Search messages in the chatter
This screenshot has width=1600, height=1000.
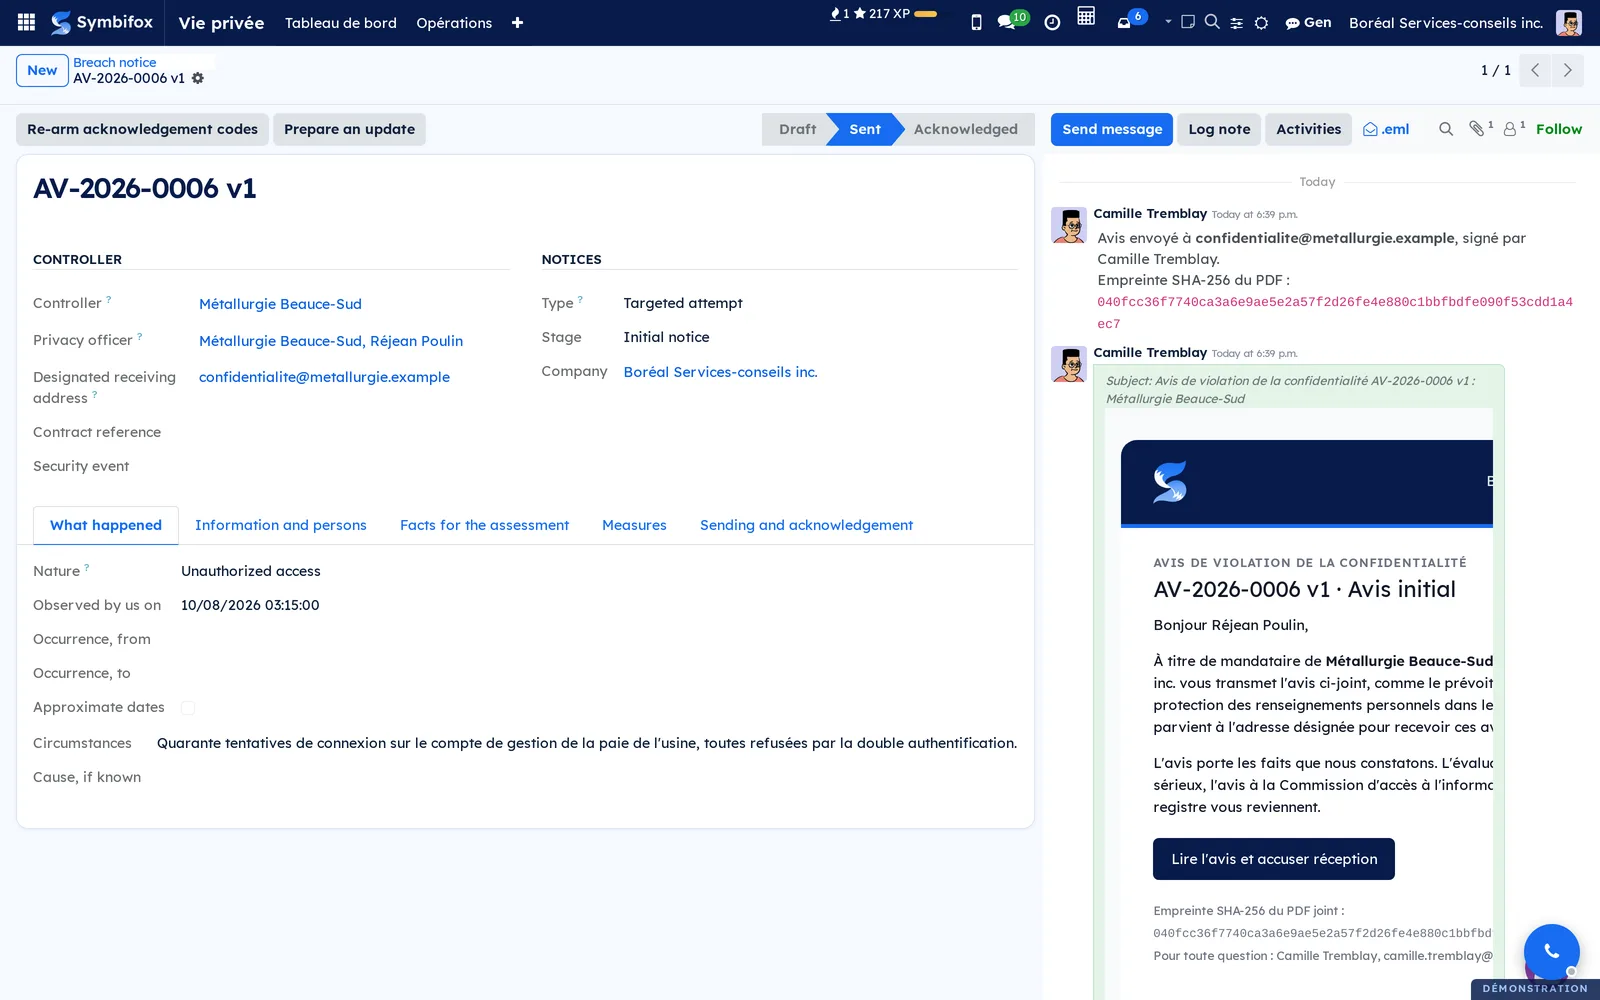click(x=1446, y=129)
